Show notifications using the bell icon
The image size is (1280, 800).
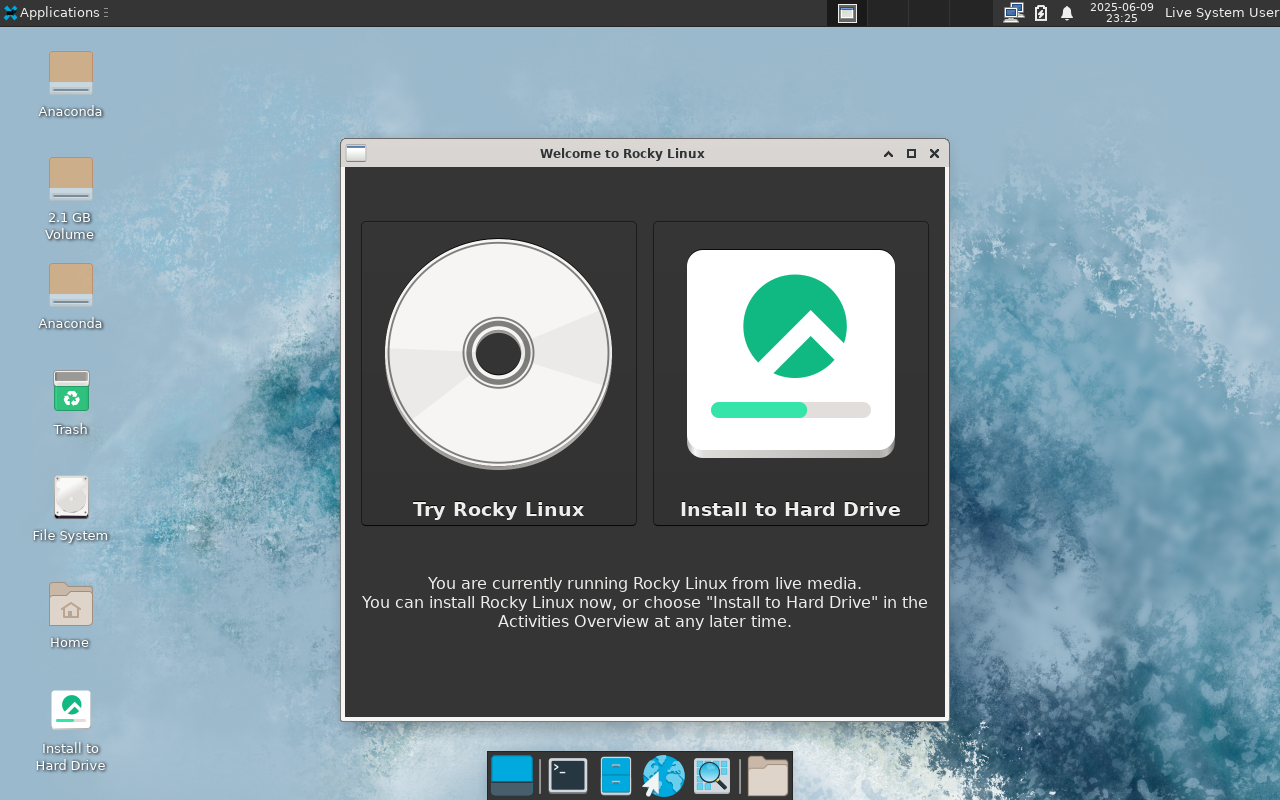(x=1067, y=13)
